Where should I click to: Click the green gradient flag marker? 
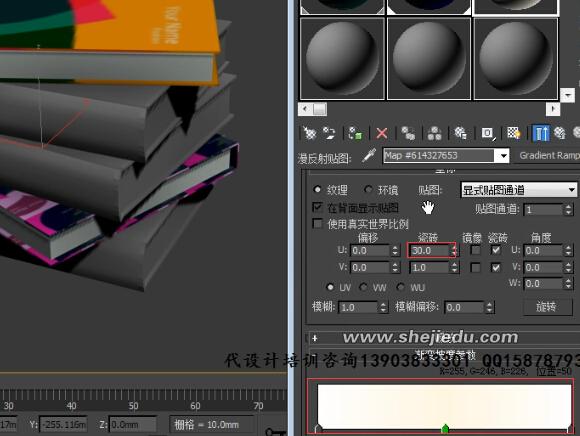click(x=445, y=429)
